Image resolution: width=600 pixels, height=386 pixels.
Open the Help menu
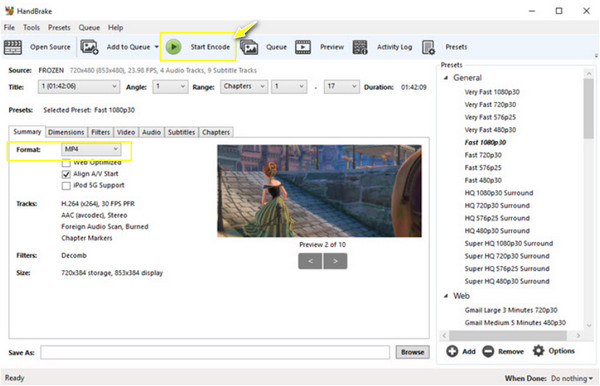[x=115, y=28]
